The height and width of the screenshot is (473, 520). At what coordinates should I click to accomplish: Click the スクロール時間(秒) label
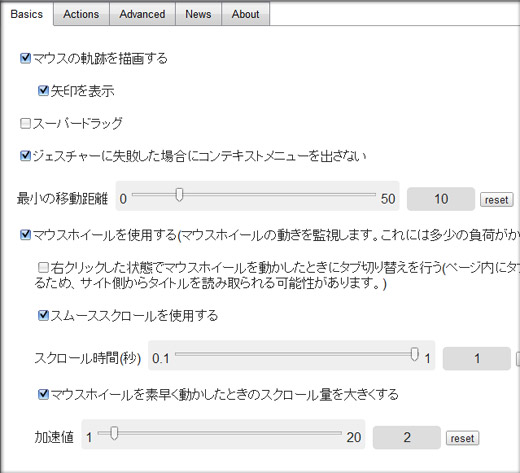coord(88,358)
